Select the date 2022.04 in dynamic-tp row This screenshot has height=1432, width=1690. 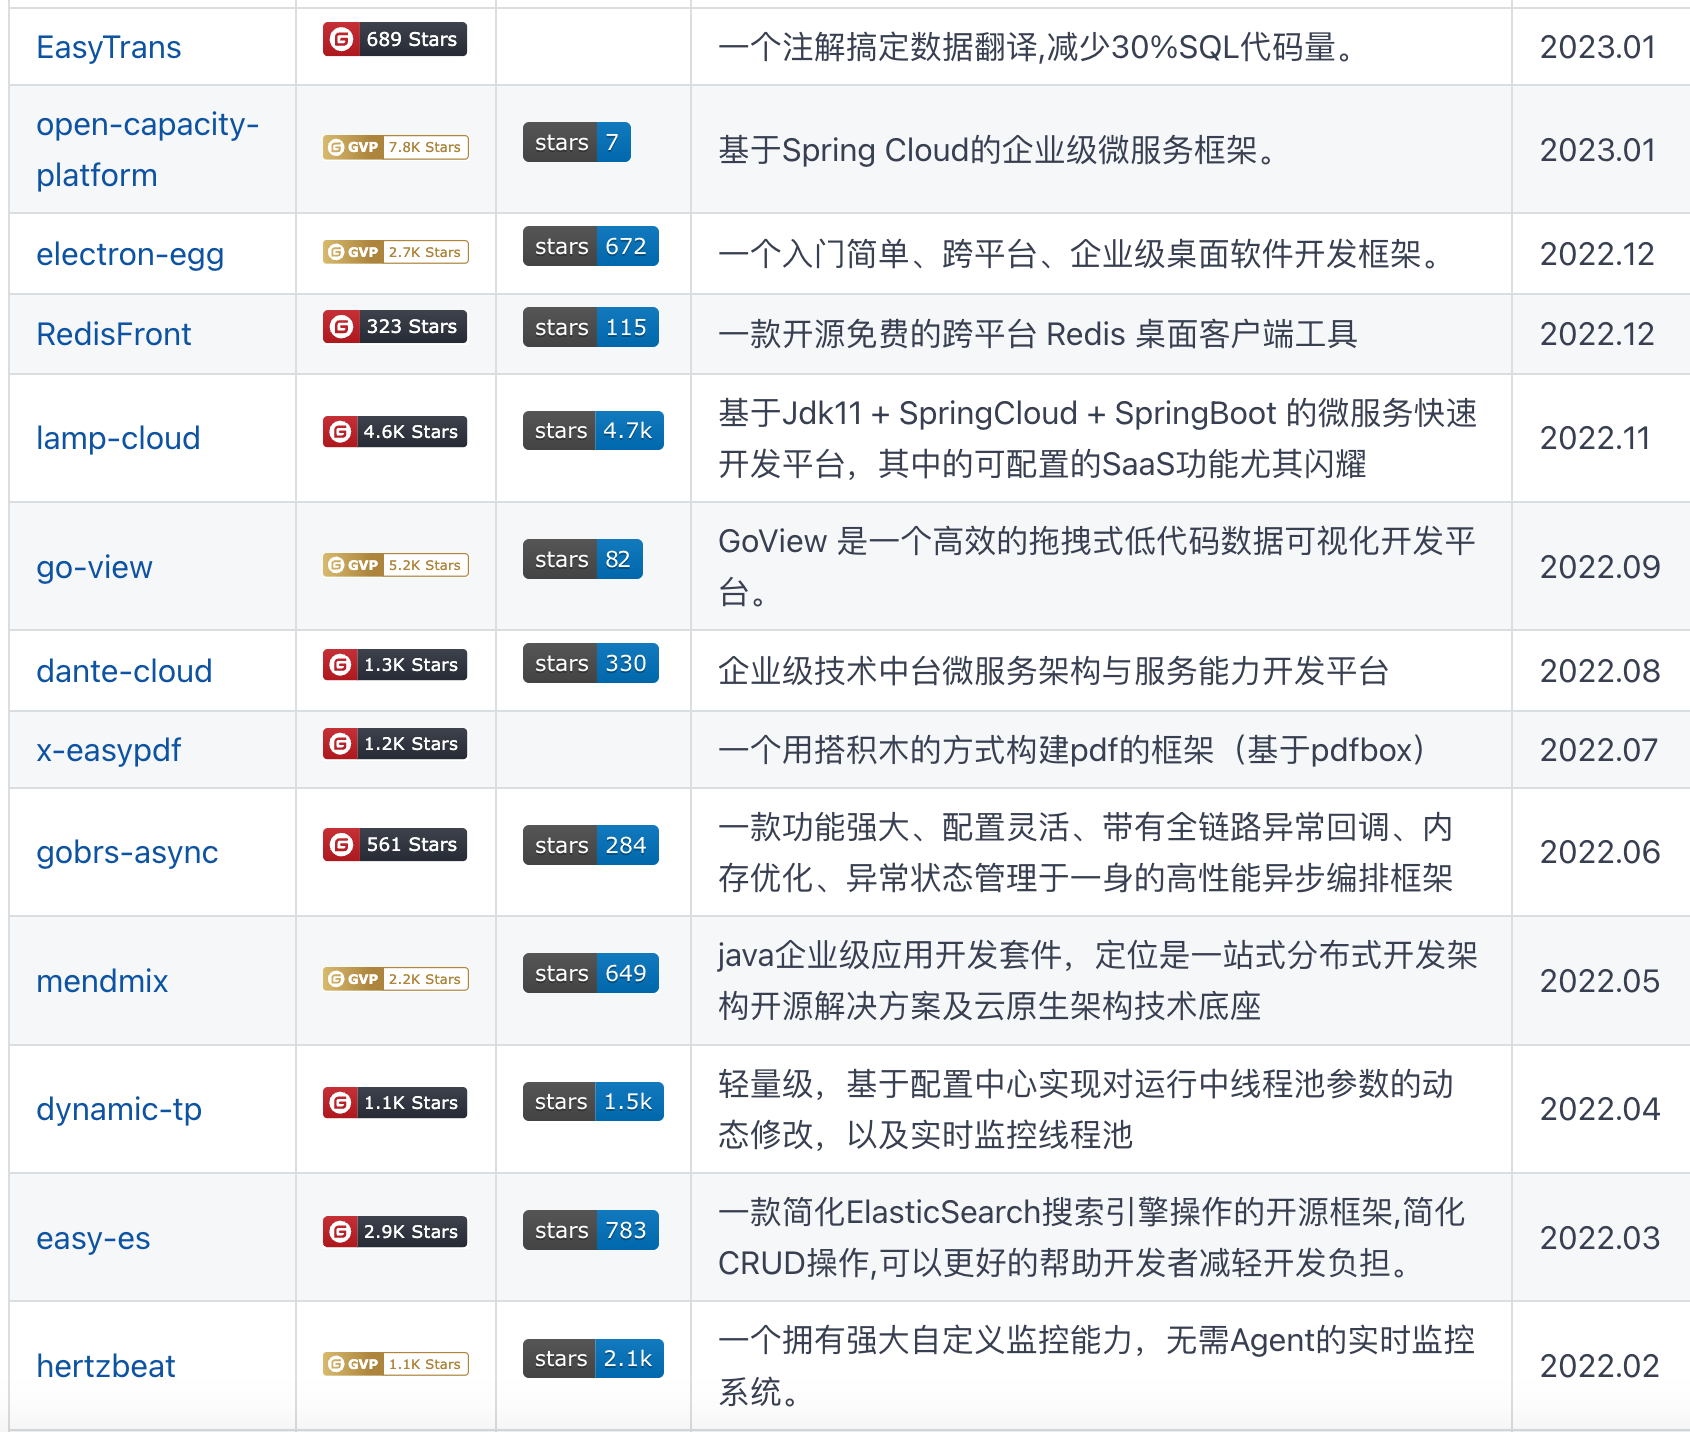[1600, 1109]
